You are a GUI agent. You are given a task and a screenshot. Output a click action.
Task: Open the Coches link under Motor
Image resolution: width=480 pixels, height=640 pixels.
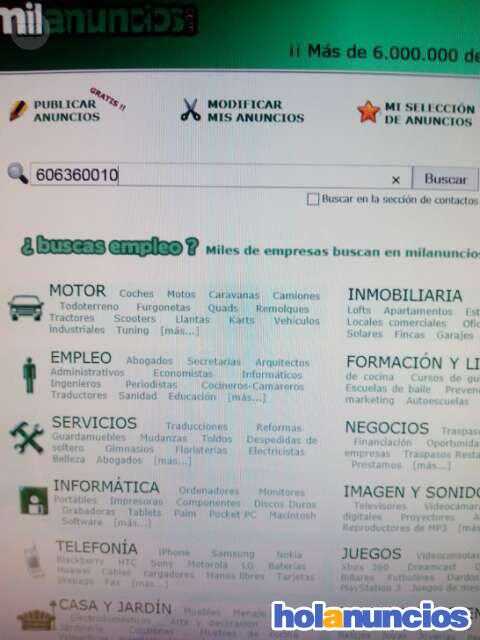click(136, 293)
